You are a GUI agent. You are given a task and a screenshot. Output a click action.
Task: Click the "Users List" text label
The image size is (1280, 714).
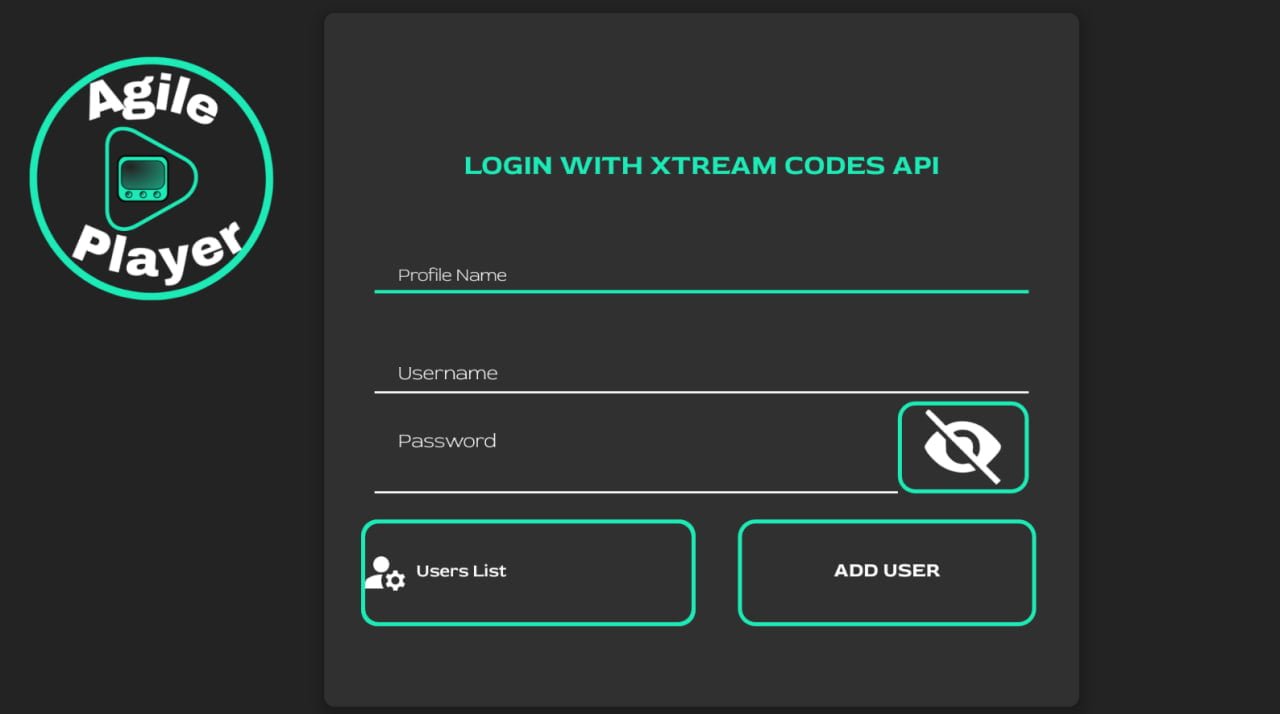(461, 571)
